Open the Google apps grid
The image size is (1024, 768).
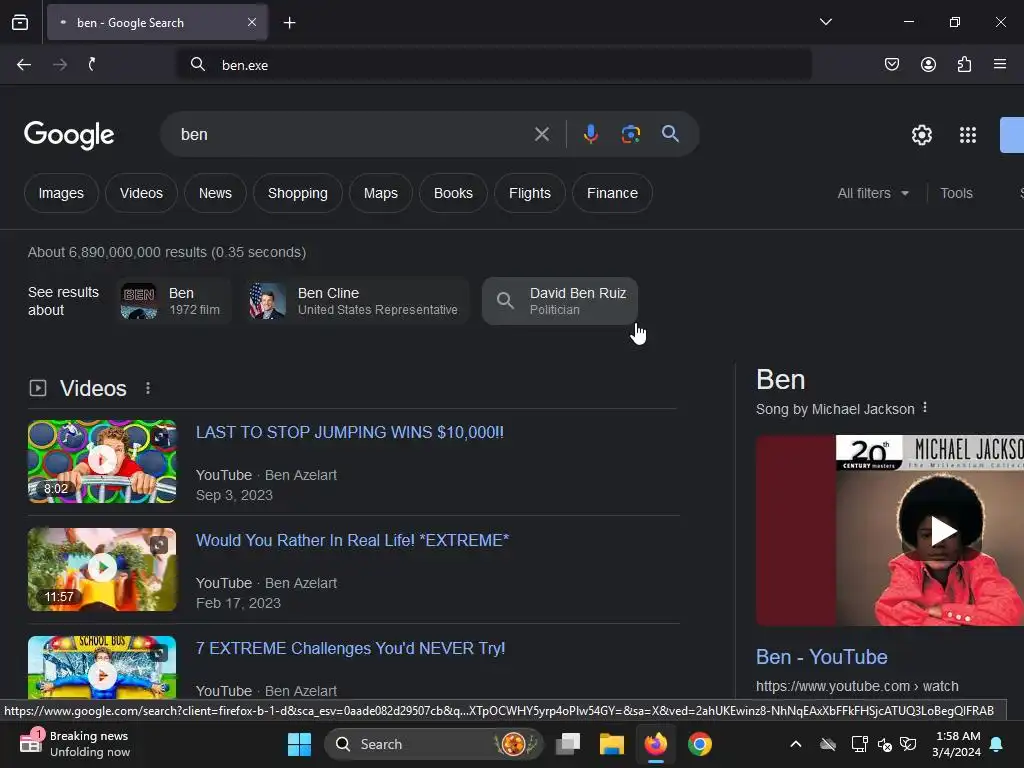(968, 135)
